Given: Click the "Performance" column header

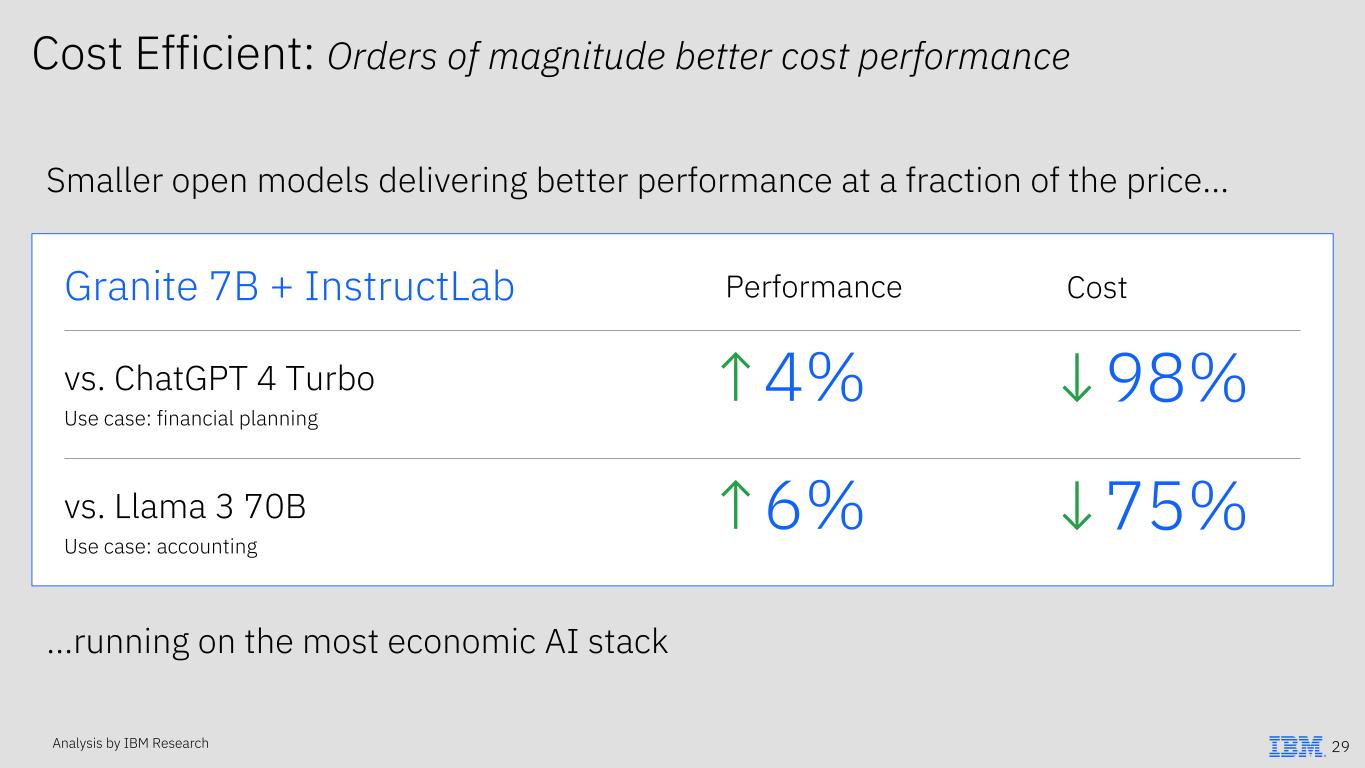Looking at the screenshot, I should click(x=813, y=287).
